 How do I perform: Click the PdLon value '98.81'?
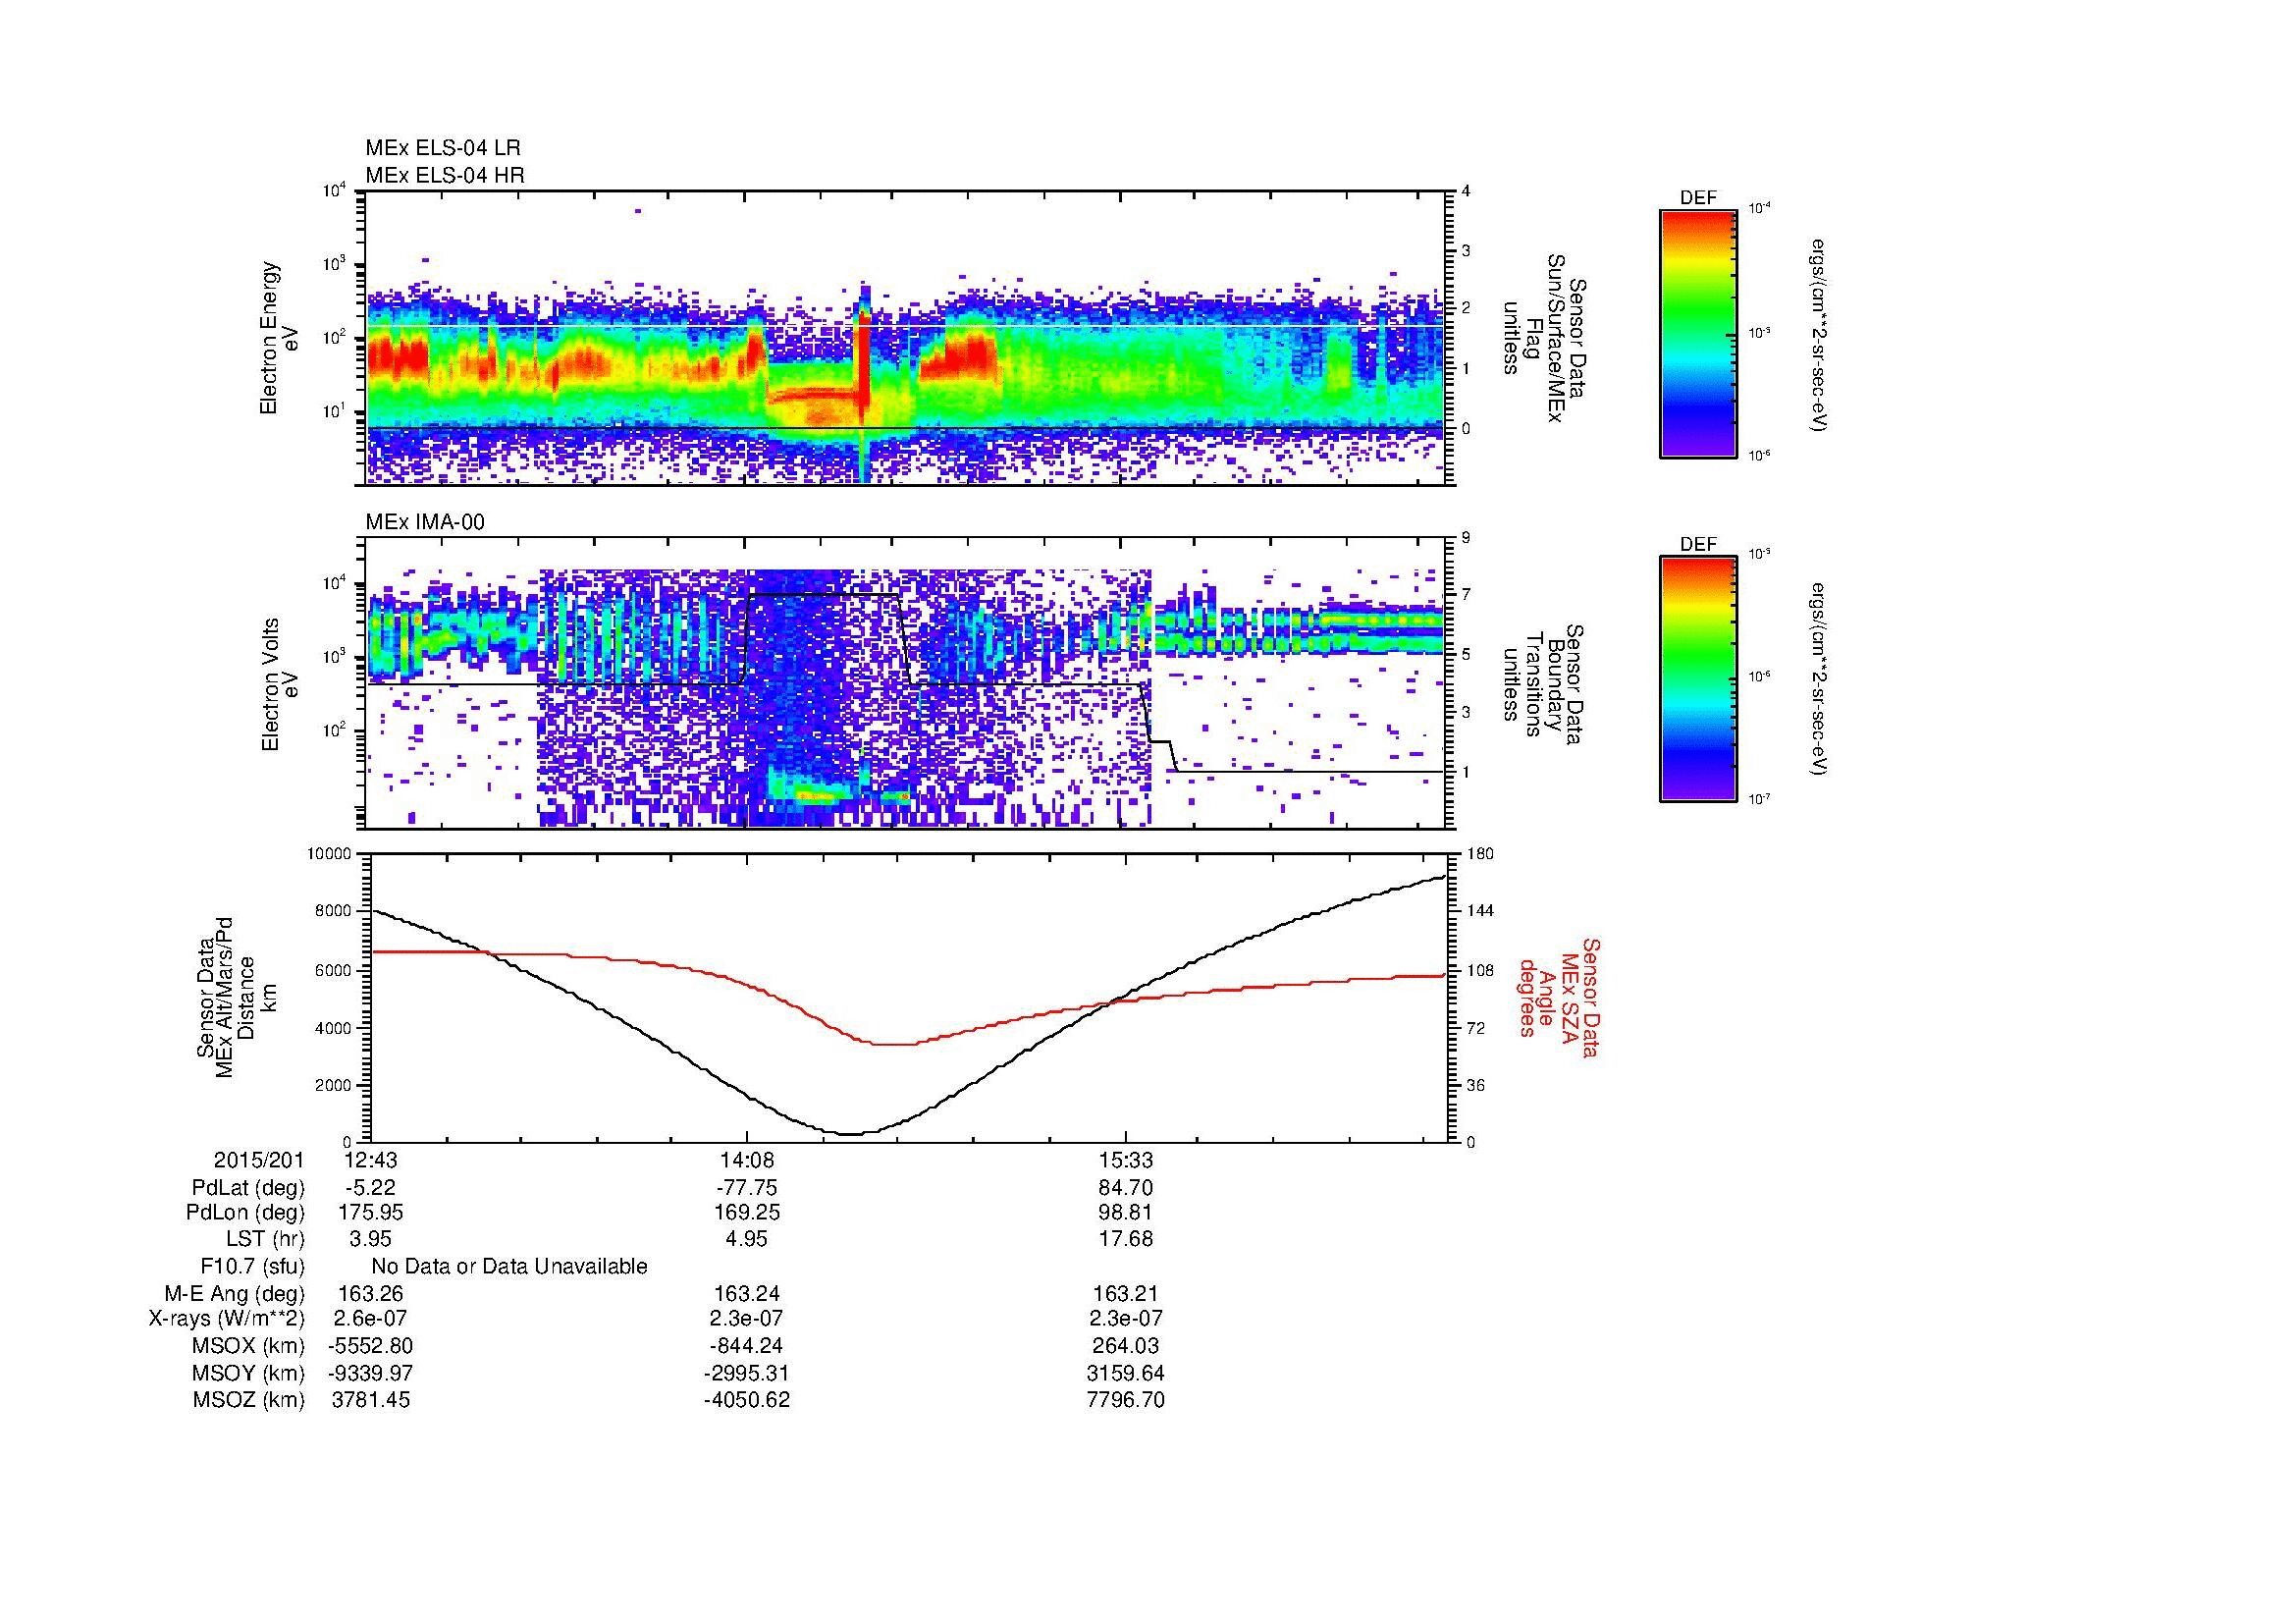click(x=1126, y=1213)
